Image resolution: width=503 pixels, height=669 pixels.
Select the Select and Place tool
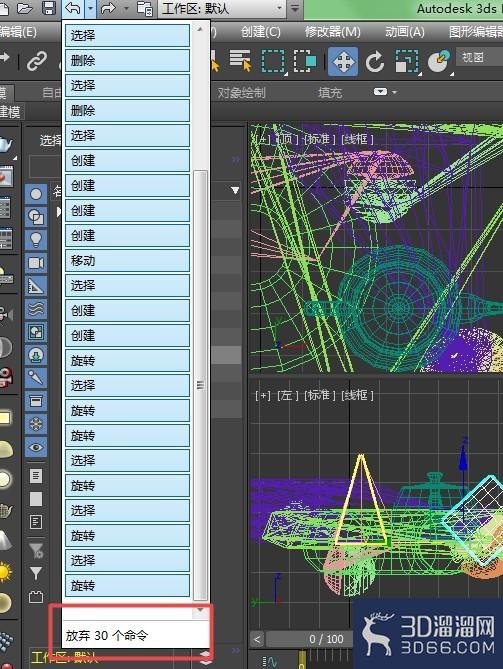click(x=439, y=61)
